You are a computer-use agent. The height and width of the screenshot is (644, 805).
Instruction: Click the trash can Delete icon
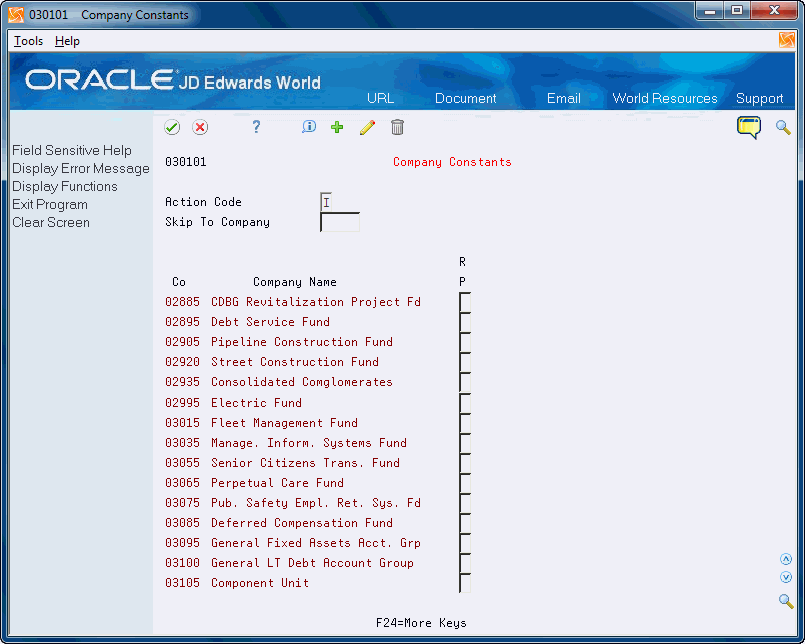[x=397, y=127]
